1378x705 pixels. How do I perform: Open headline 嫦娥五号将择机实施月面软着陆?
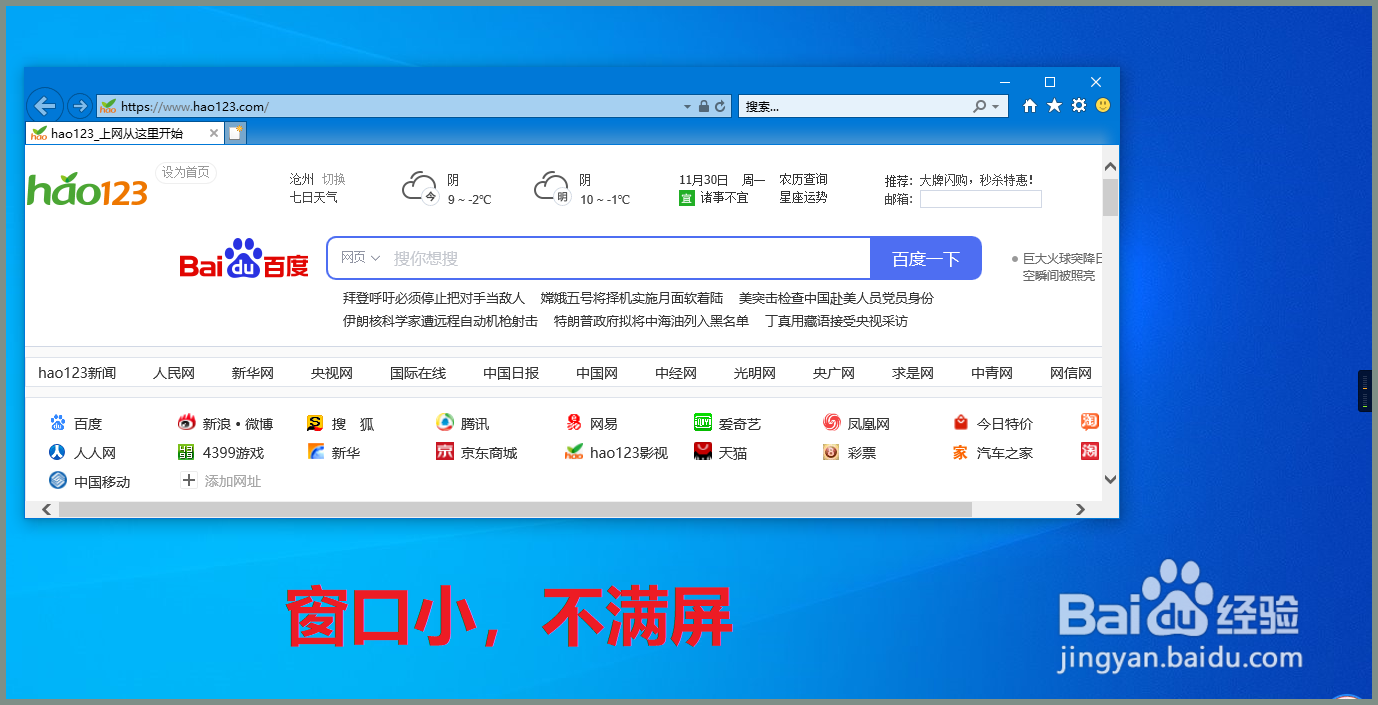pos(632,298)
